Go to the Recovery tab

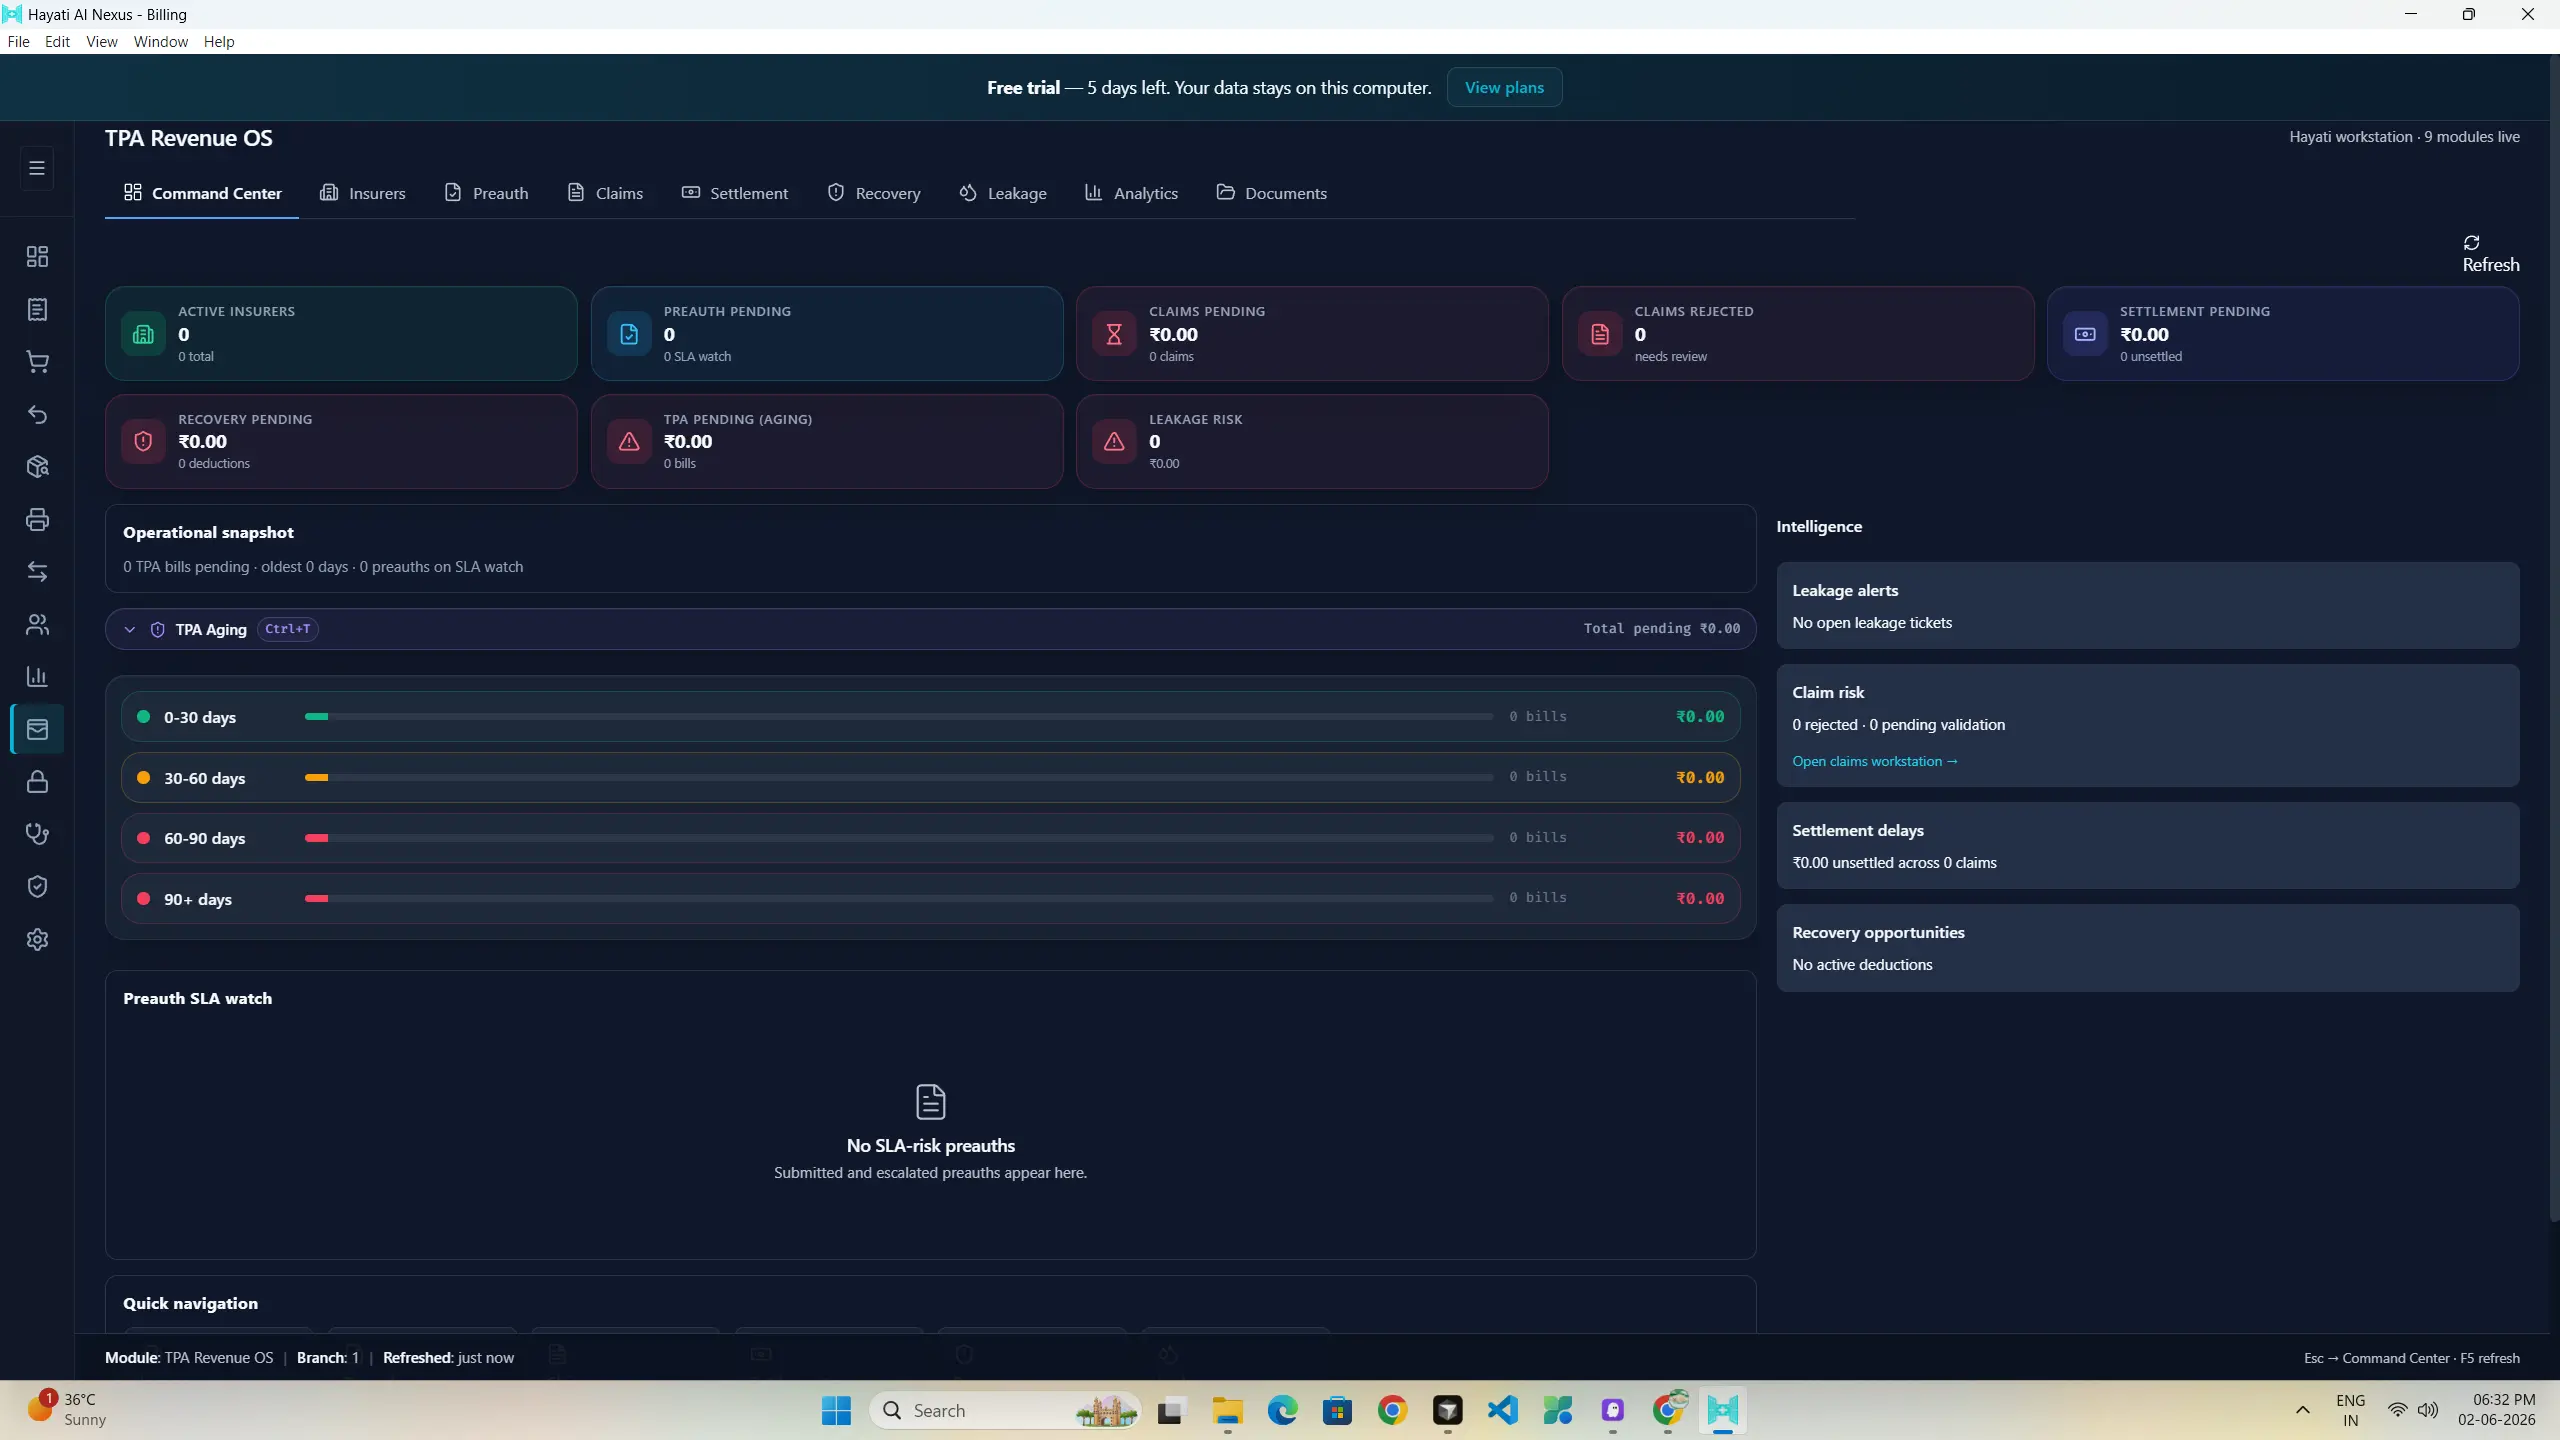click(874, 193)
